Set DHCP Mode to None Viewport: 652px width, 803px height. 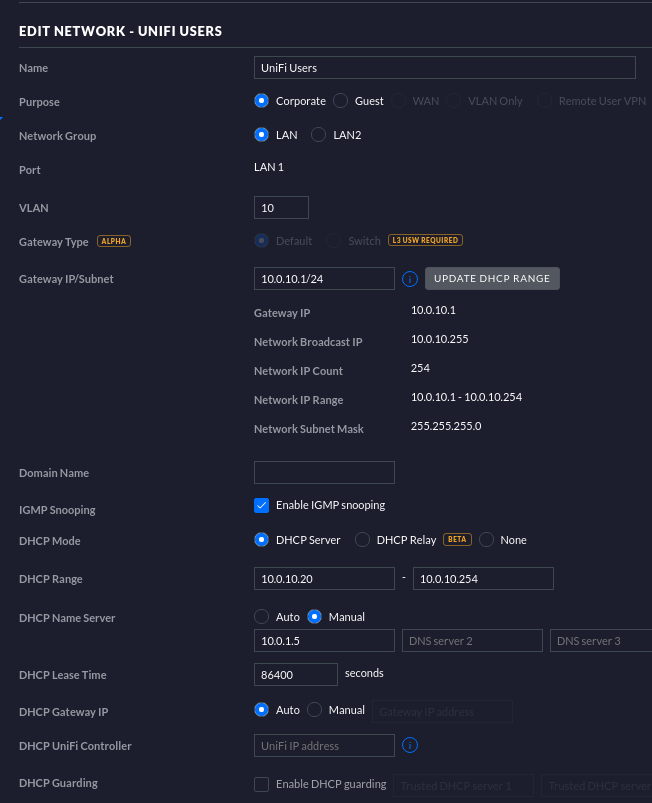pos(487,540)
